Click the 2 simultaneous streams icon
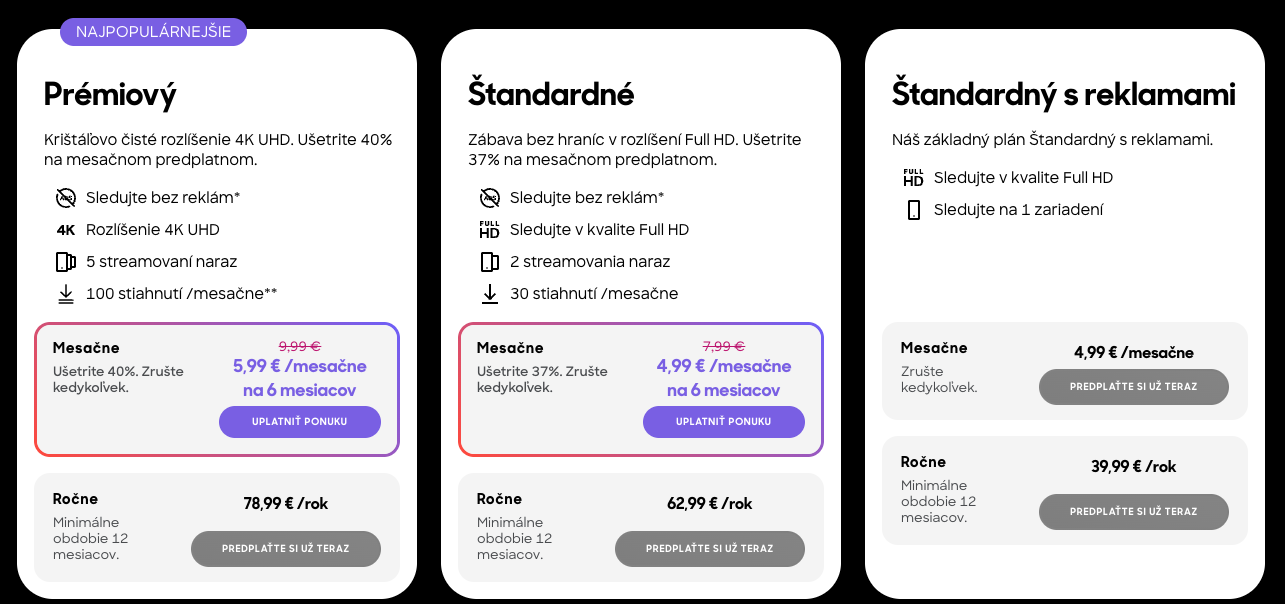Image resolution: width=1285 pixels, height=604 pixels. (490, 262)
